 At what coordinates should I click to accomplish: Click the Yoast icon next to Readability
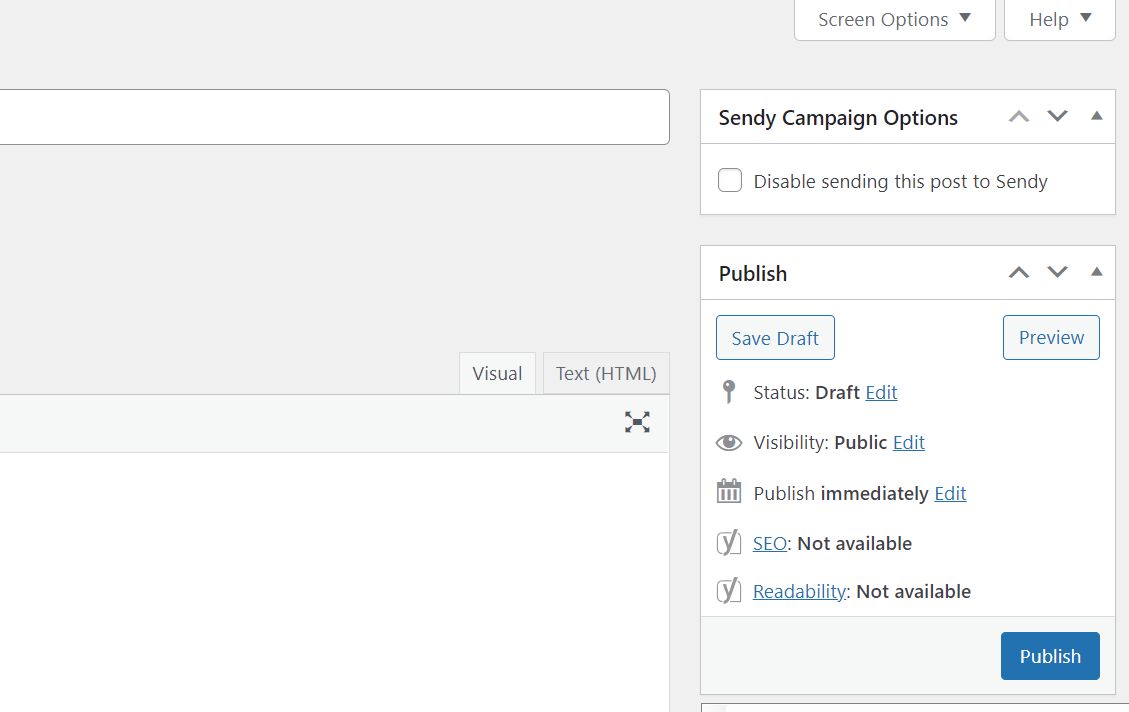click(729, 591)
